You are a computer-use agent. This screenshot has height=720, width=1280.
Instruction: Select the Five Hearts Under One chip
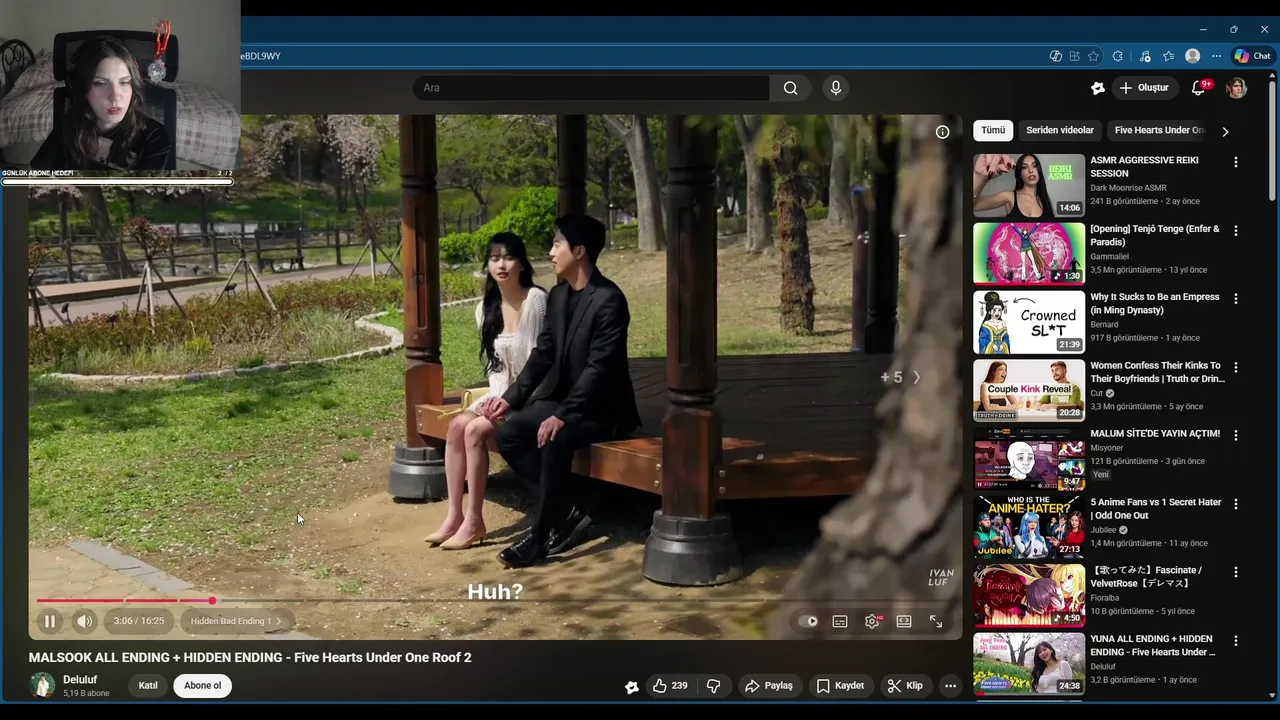(x=1158, y=130)
